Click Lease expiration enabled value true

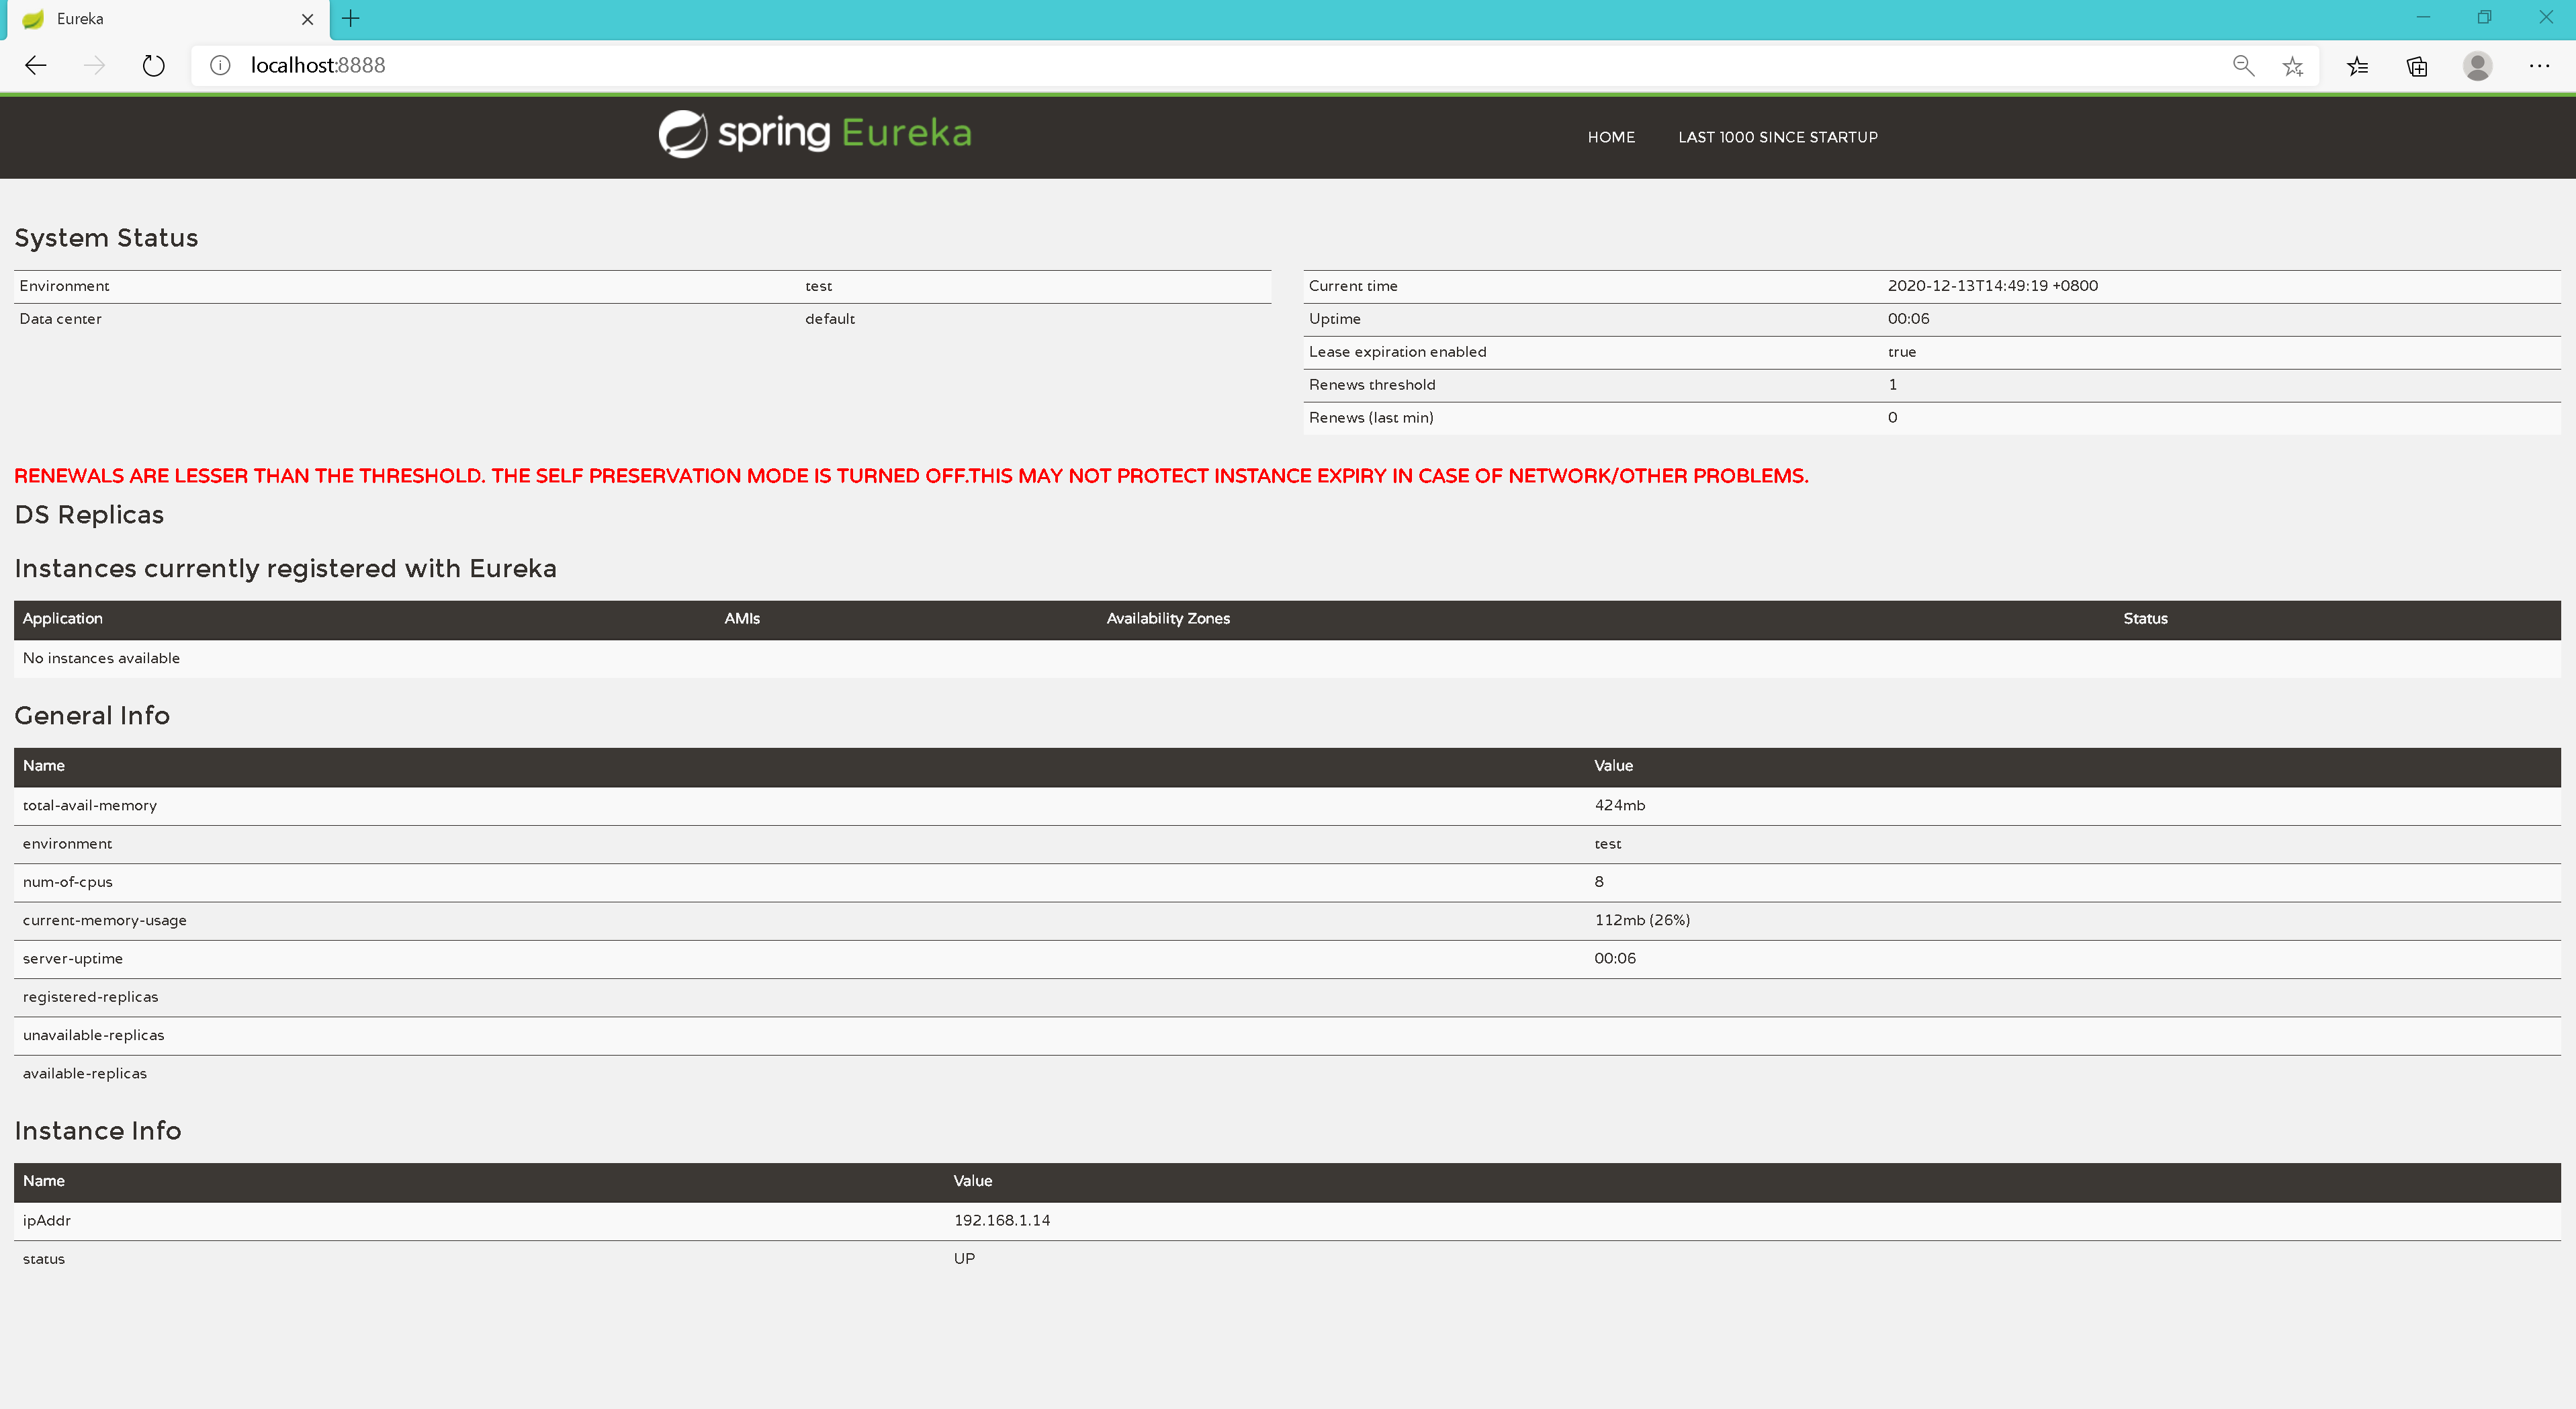pyautogui.click(x=1901, y=352)
